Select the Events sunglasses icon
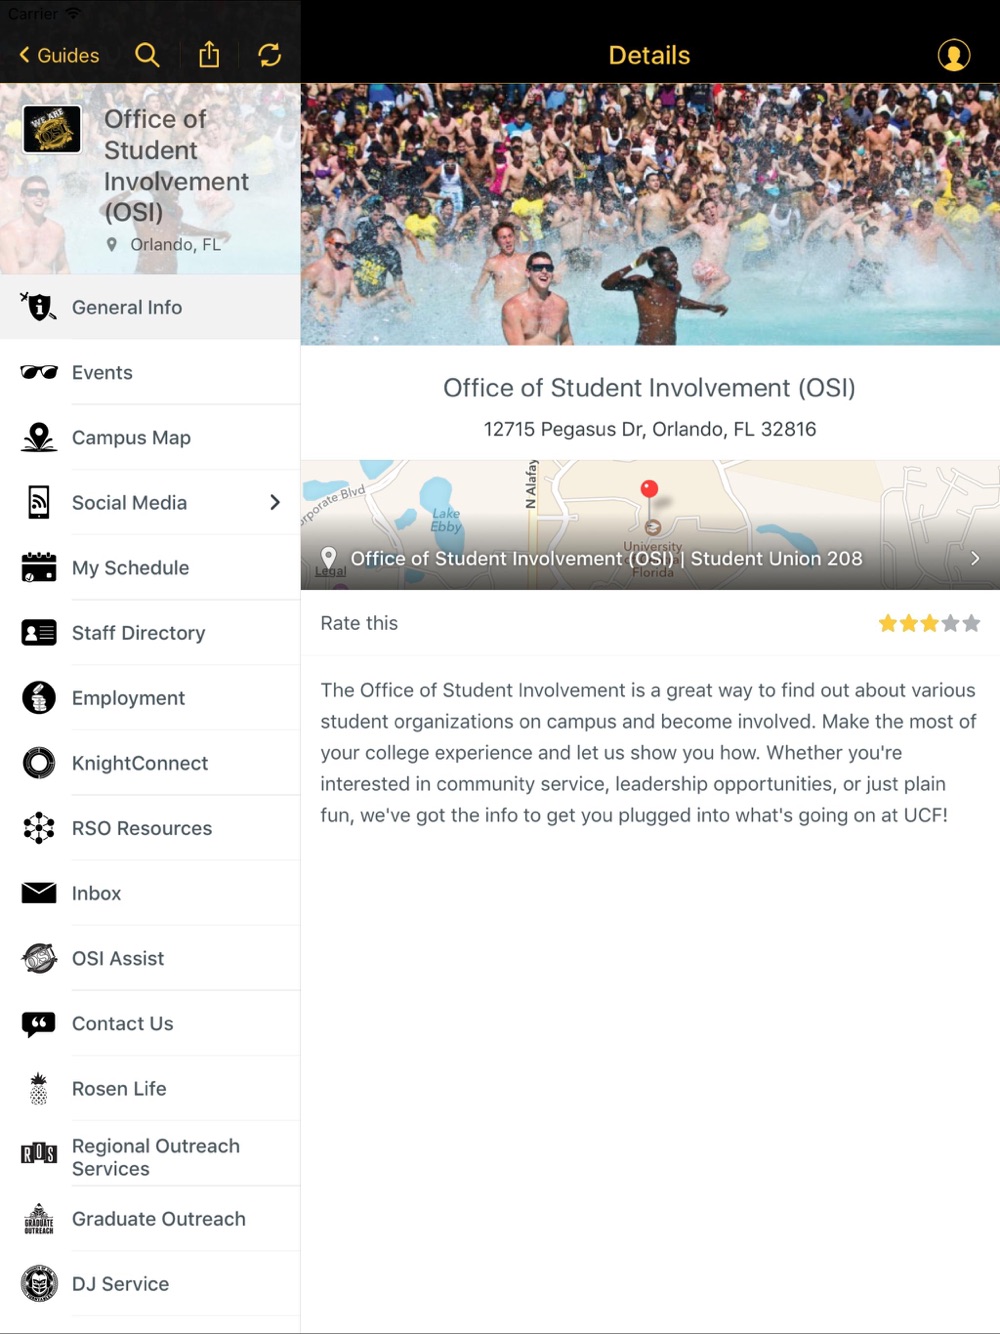The image size is (1000, 1334). pyautogui.click(x=39, y=372)
